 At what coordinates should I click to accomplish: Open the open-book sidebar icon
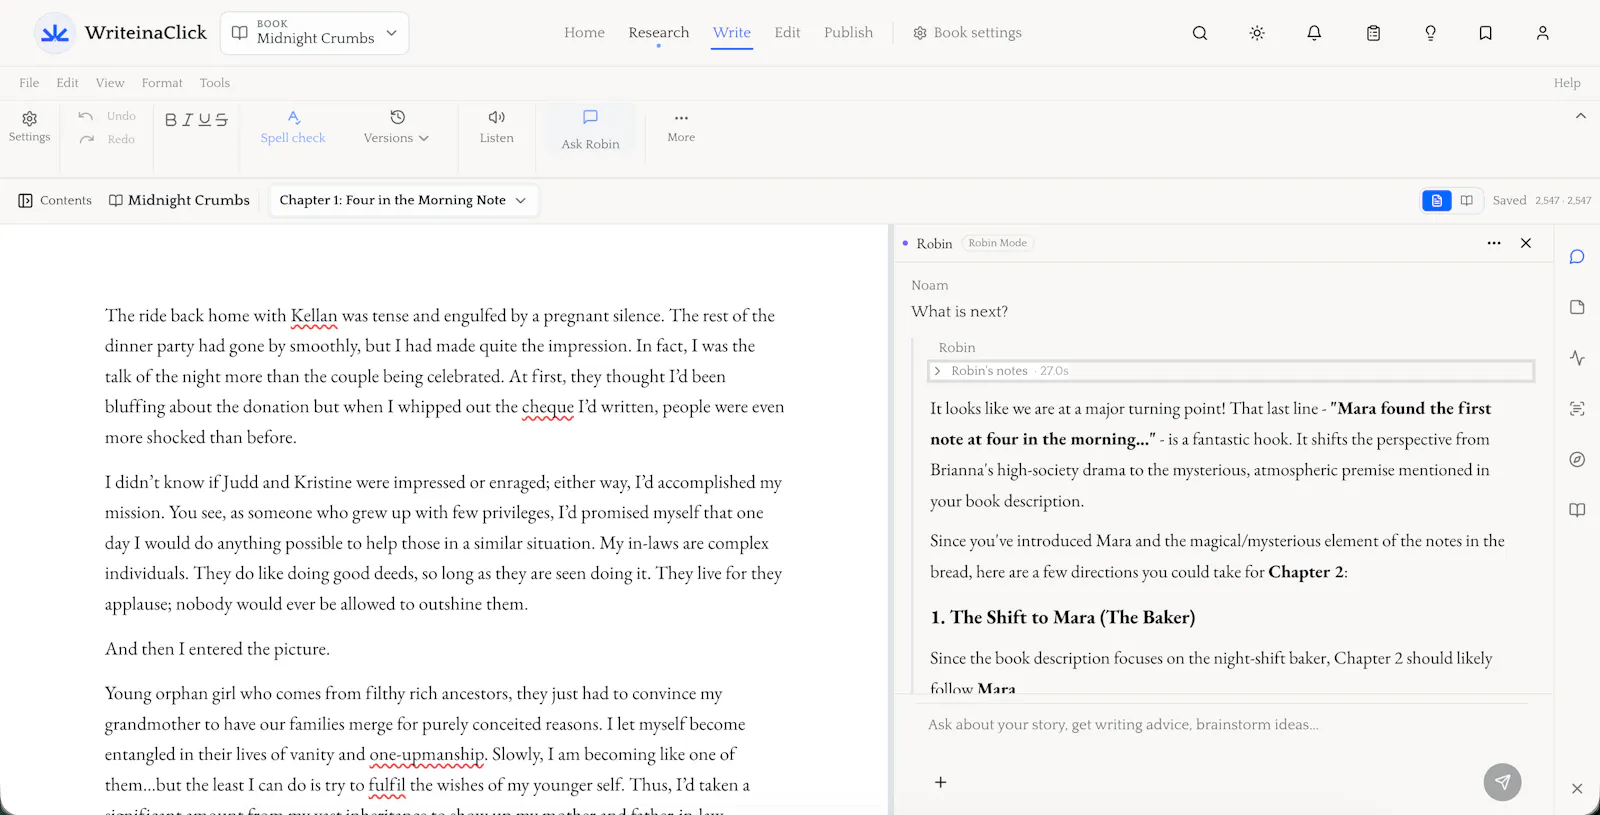coord(1577,510)
